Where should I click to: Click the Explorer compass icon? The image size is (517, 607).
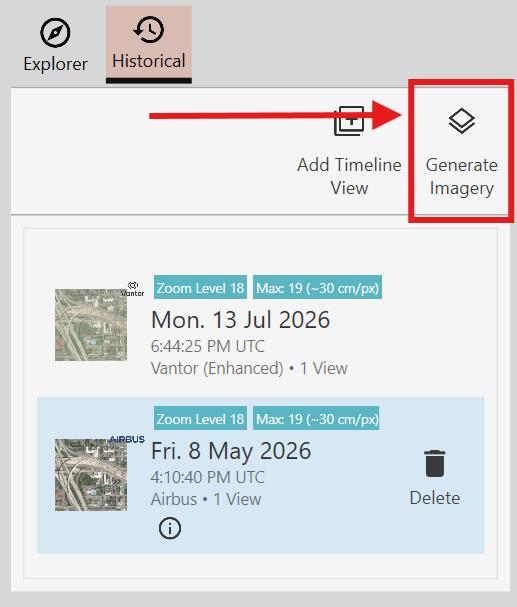pyautogui.click(x=55, y=33)
